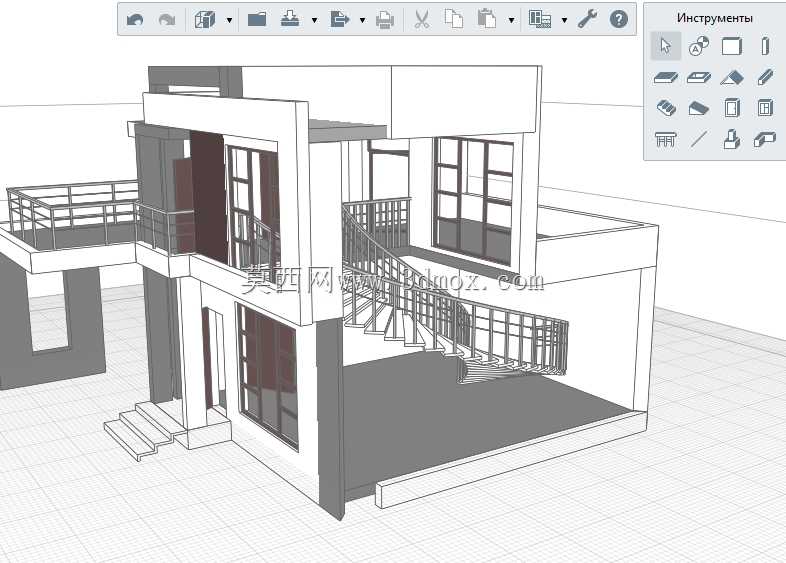The height and width of the screenshot is (563, 786).
Task: Click the clipboard paste icon
Action: tap(486, 20)
